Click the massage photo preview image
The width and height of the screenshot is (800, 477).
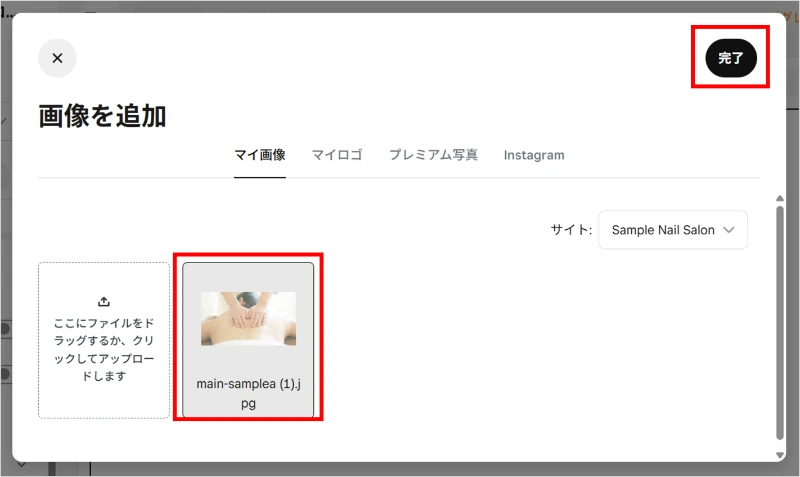pyautogui.click(x=248, y=319)
